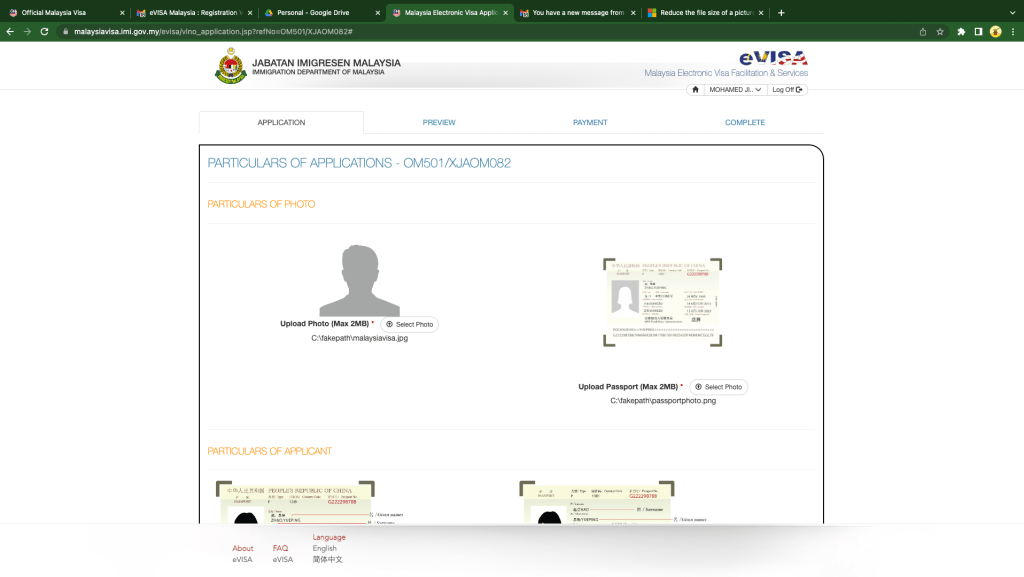Screen dimensions: 1024x577
Task: Click Select Photo for Upload Photo
Action: coord(409,324)
